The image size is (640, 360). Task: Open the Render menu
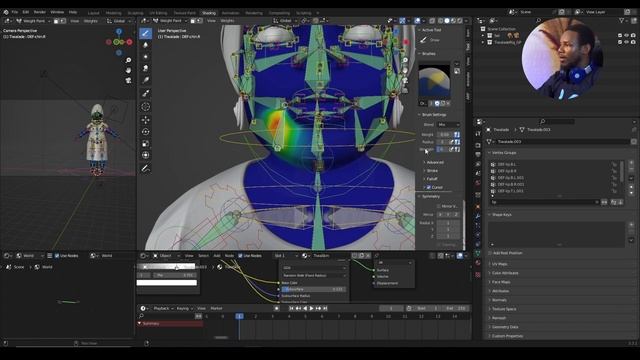[40, 12]
